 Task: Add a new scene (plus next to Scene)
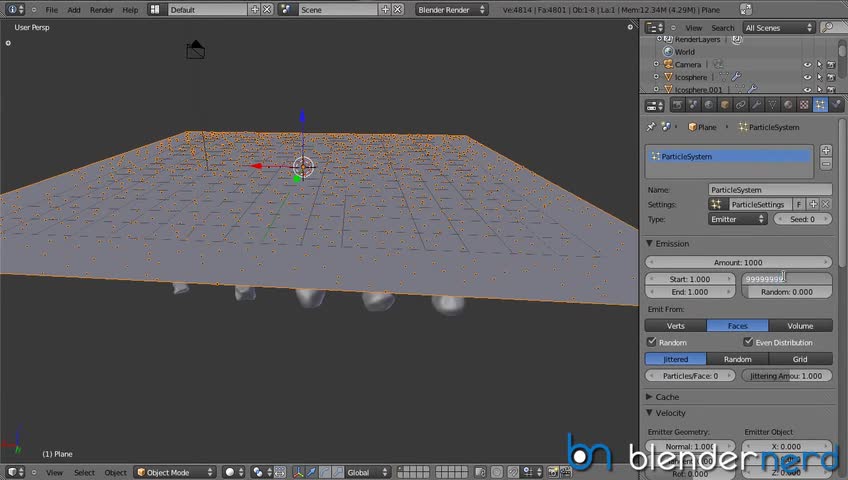[x=385, y=10]
